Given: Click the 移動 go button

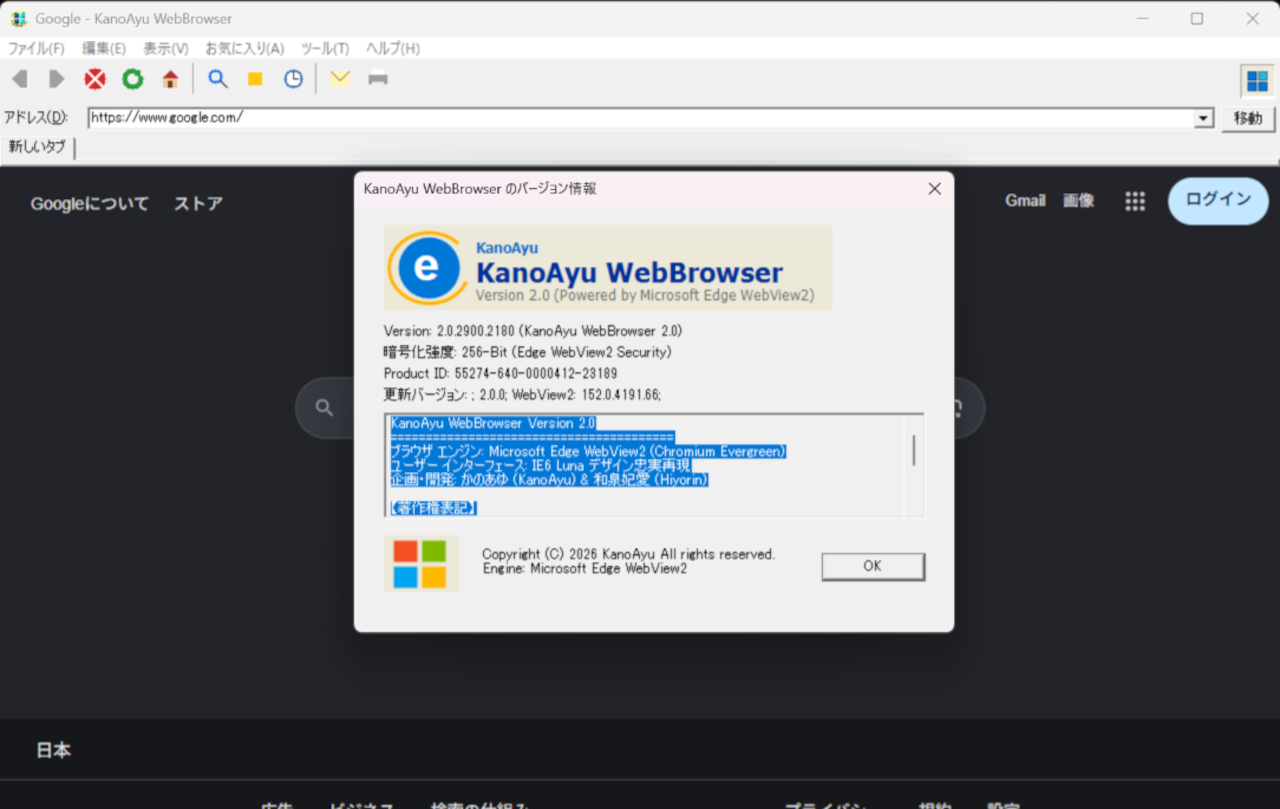Looking at the screenshot, I should tap(1248, 118).
